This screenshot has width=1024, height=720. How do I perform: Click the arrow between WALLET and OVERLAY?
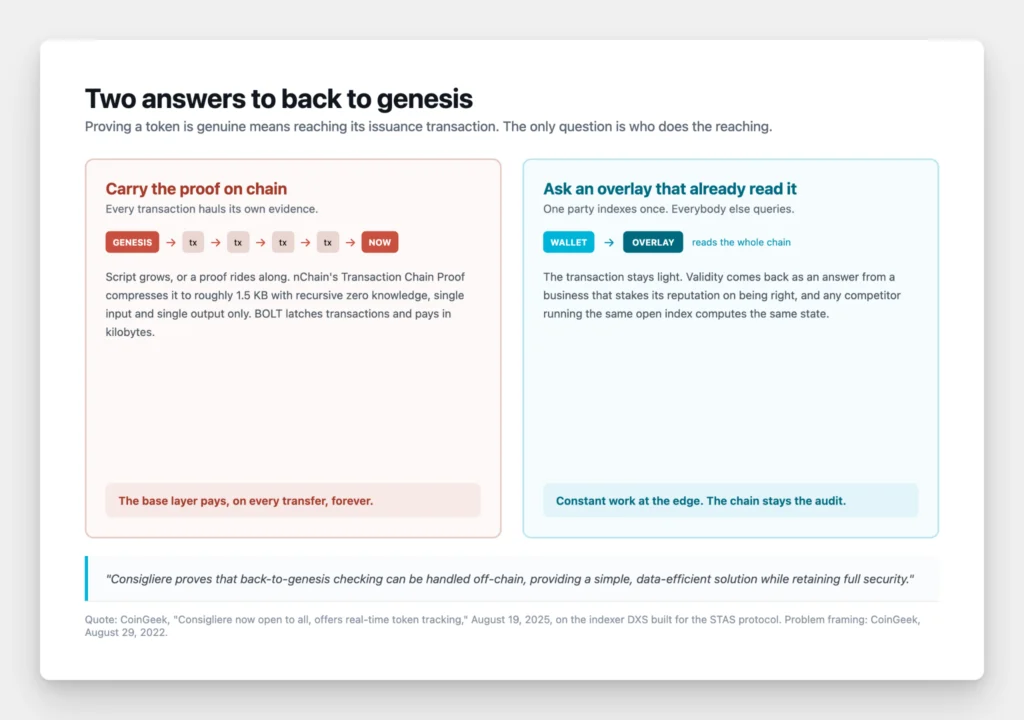tap(609, 242)
